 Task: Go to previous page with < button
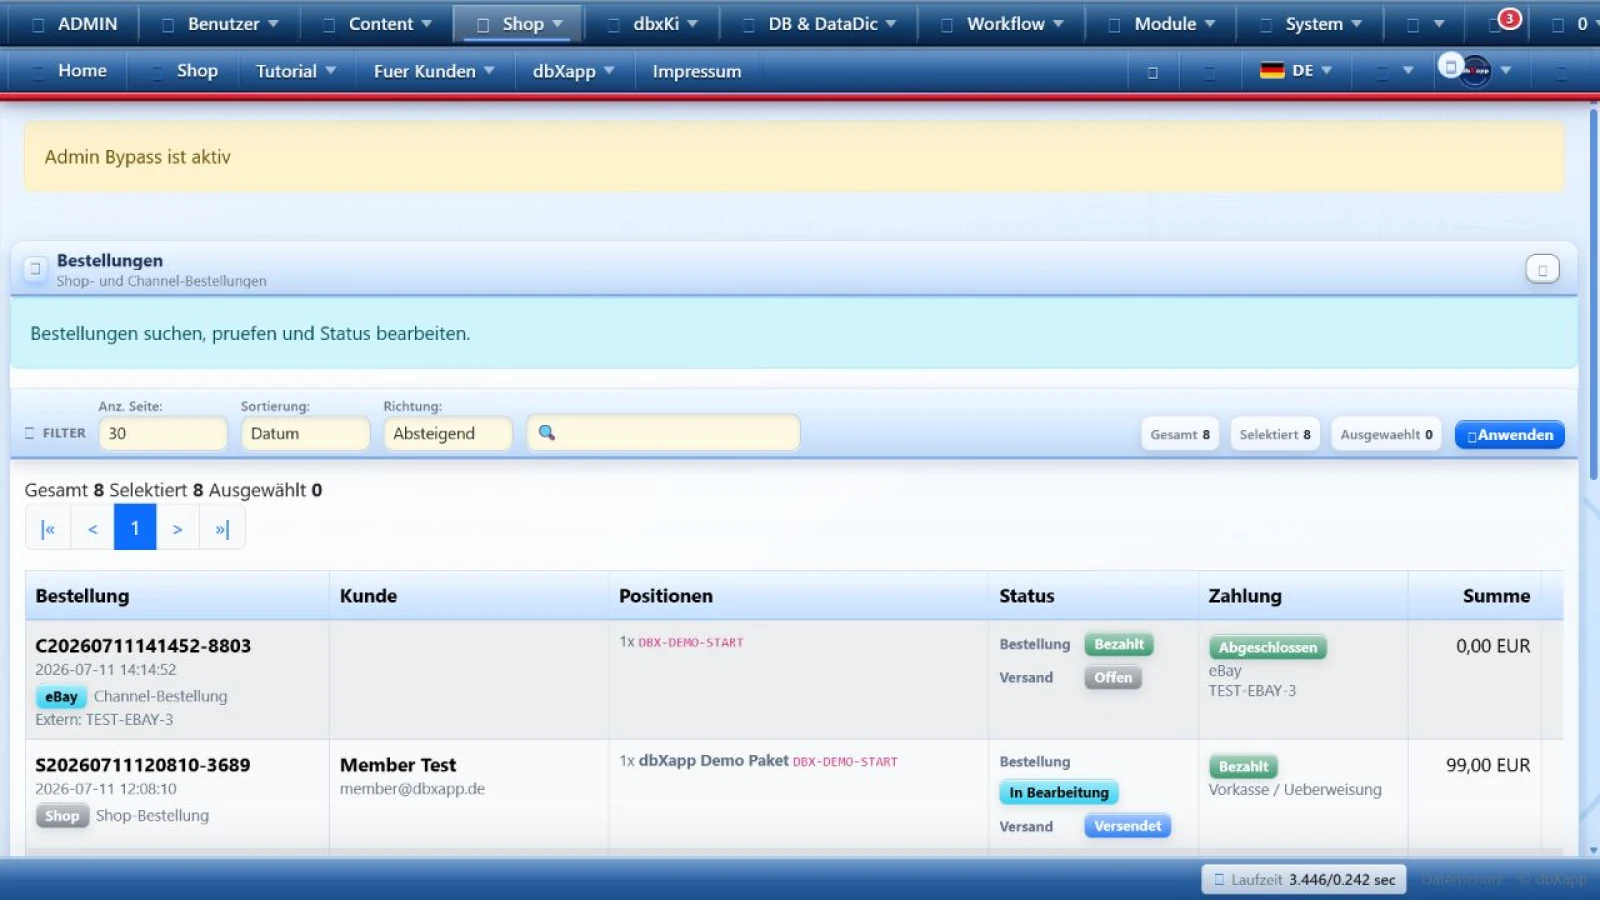coord(92,528)
